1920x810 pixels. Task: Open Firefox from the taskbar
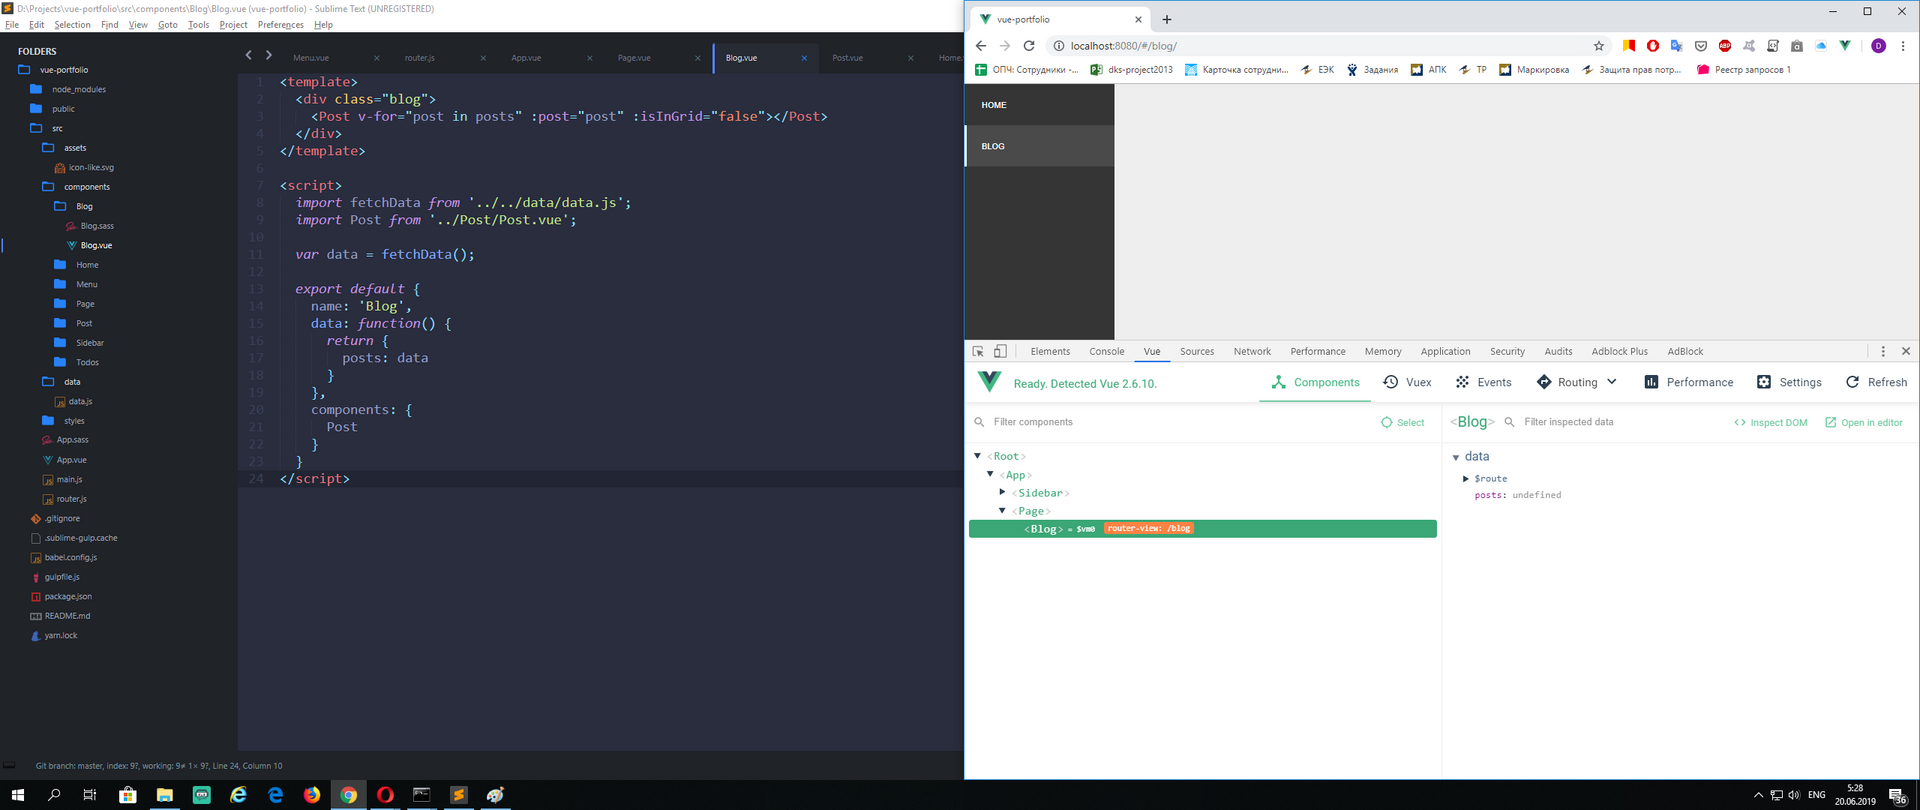tap(312, 795)
